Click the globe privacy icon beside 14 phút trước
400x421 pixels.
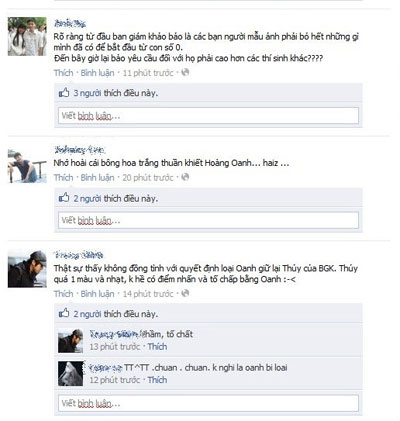pyautogui.click(x=185, y=293)
